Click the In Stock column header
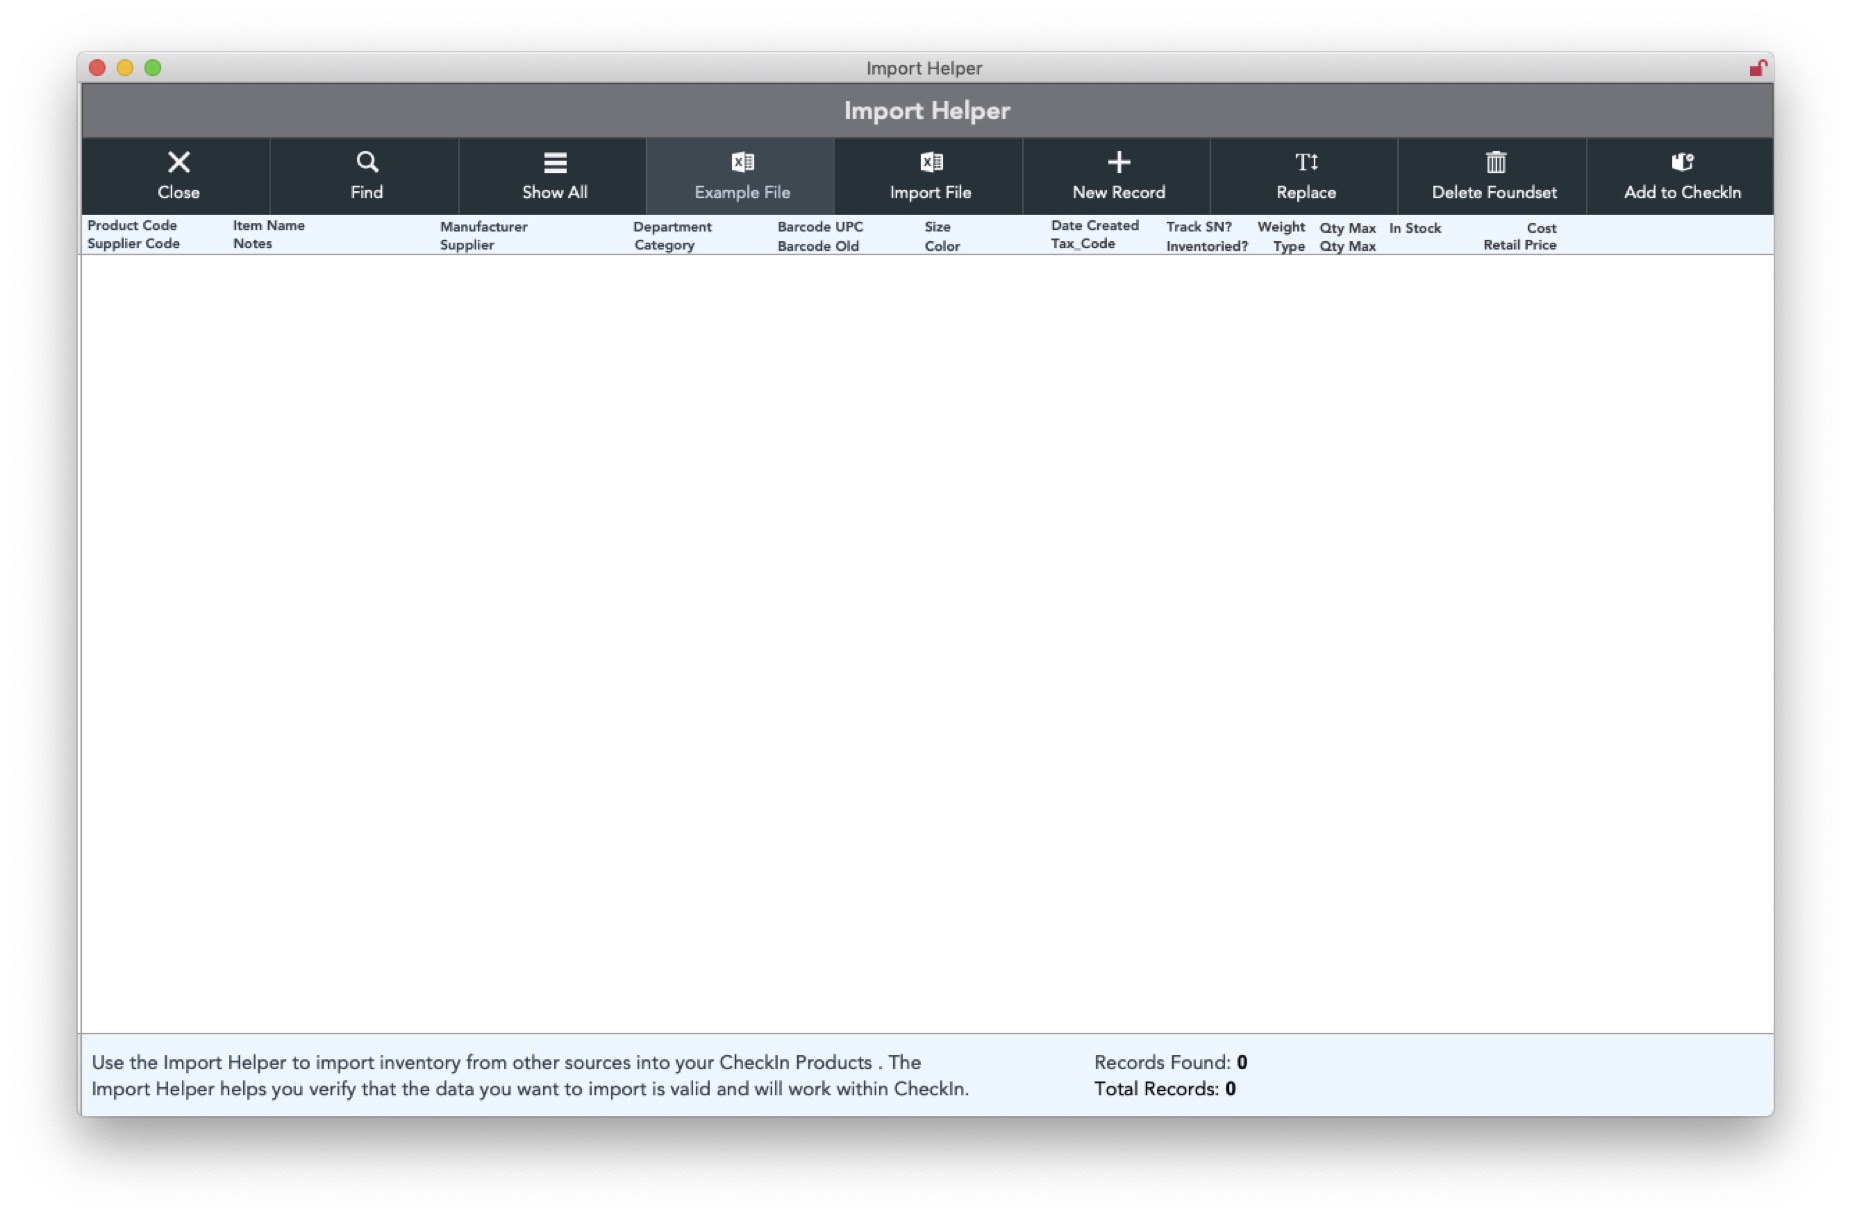Screen dimensions: 1851x1219 click(1414, 228)
